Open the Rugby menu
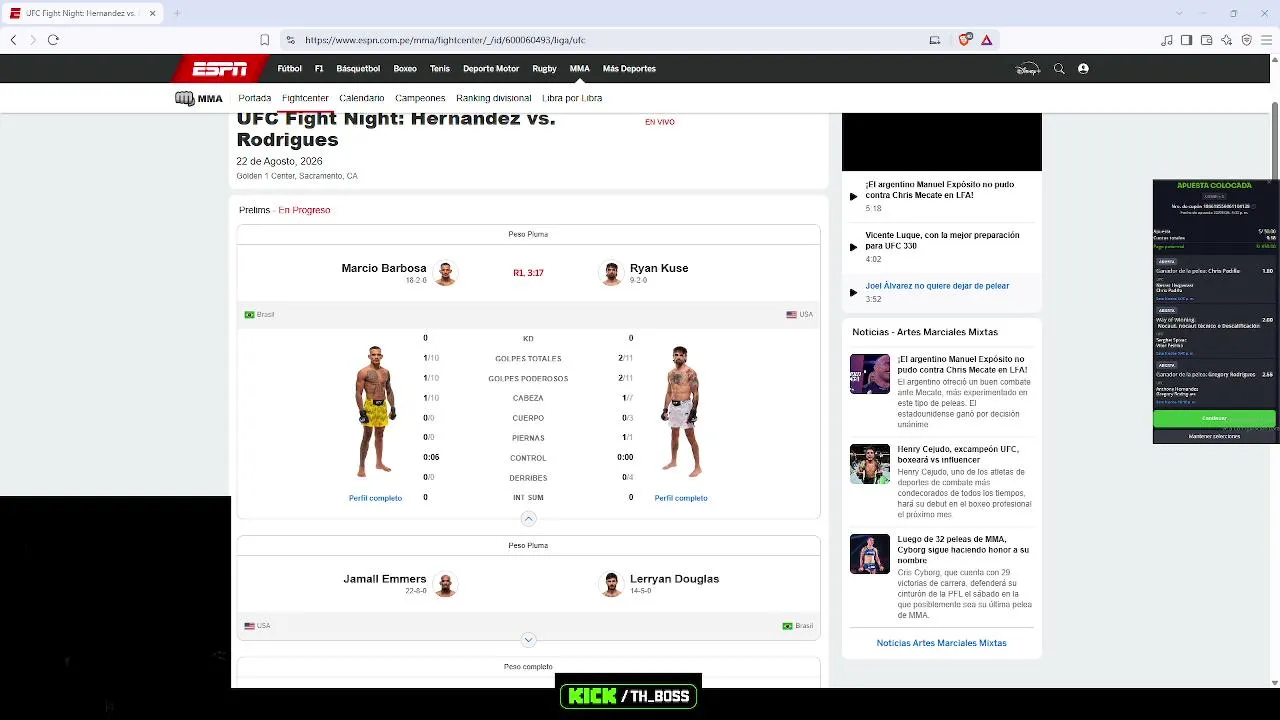Image resolution: width=1280 pixels, height=720 pixels. [544, 69]
